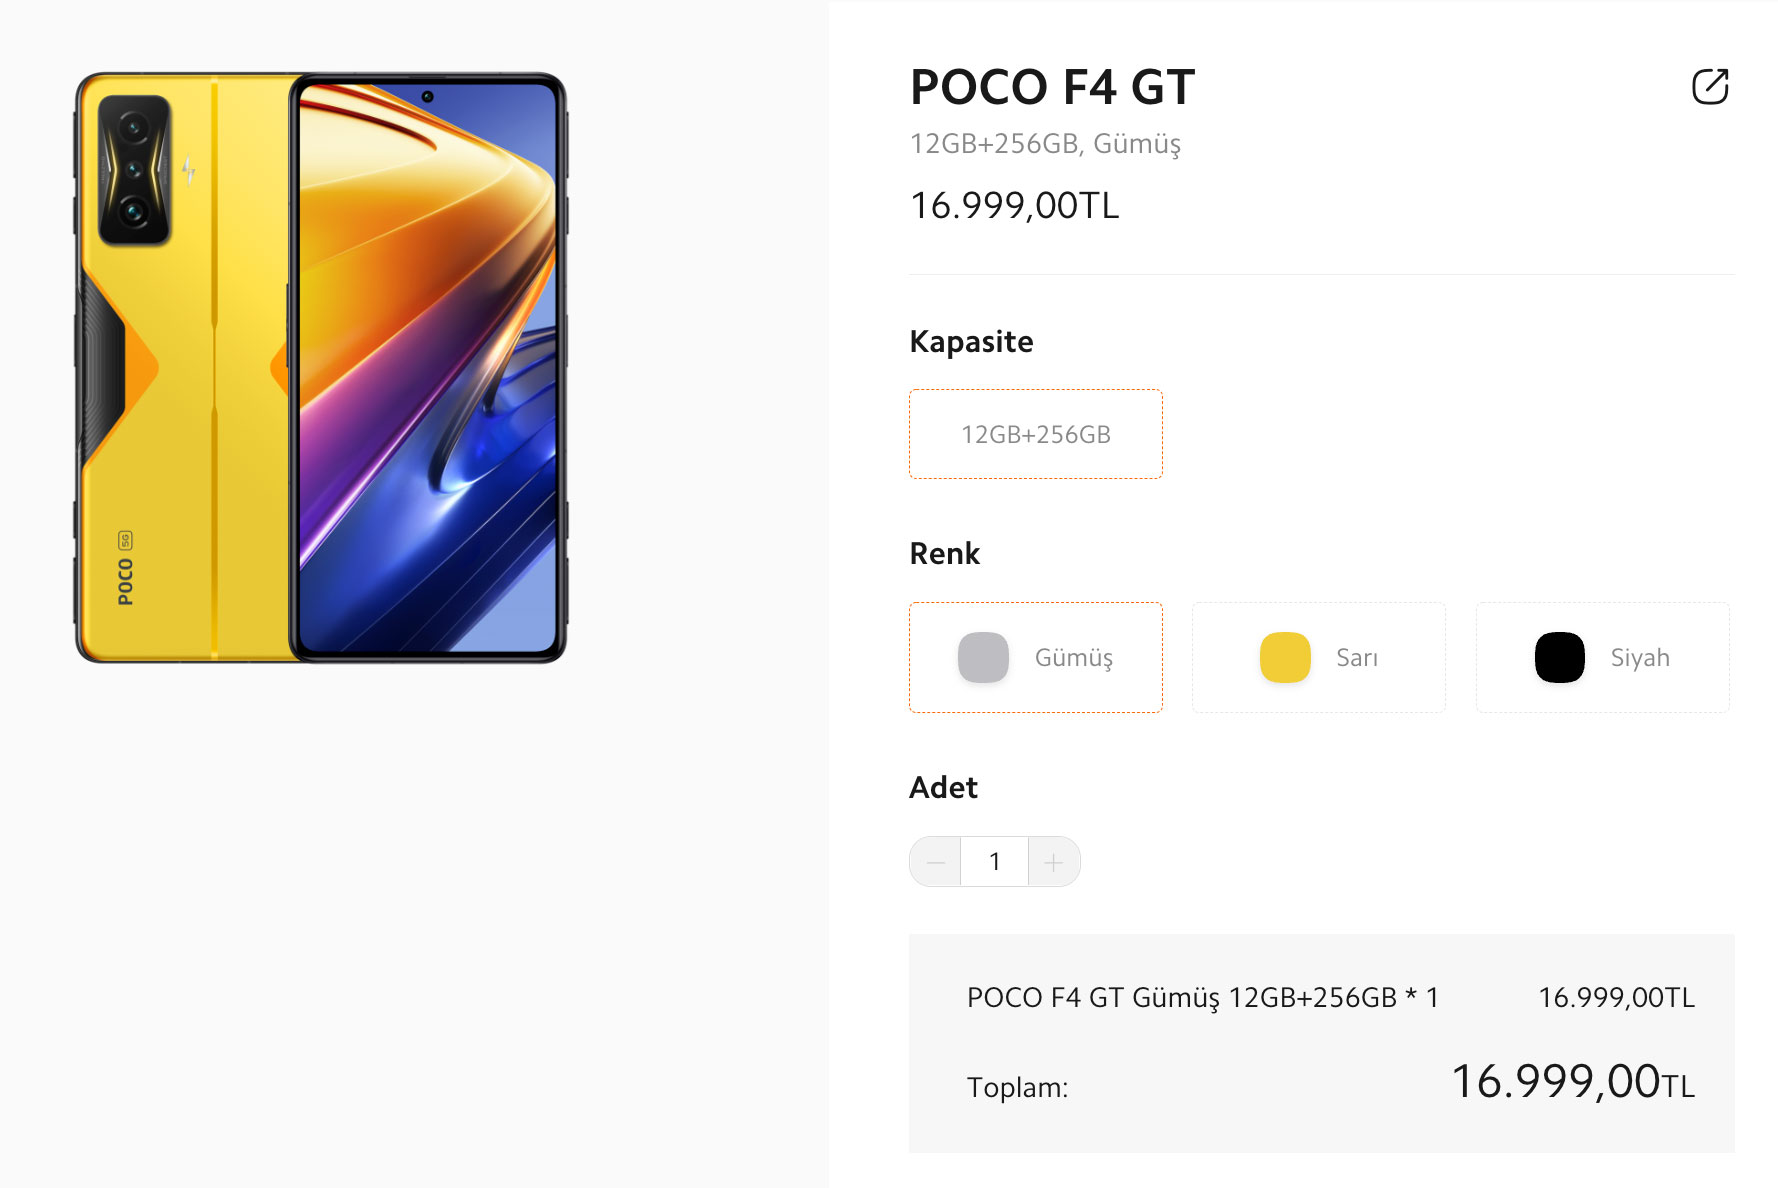Click the order summary line POCO F4 GT Gümüş

click(1202, 998)
